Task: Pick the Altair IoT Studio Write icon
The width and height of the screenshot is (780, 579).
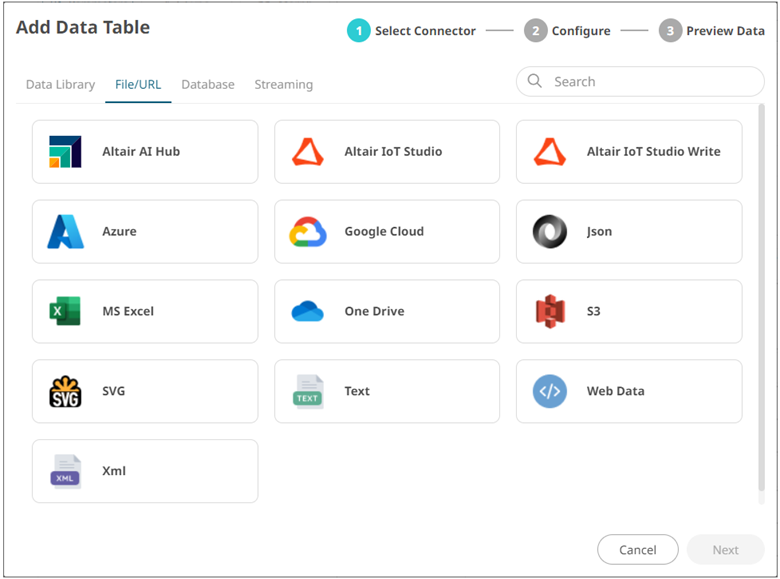Action: (550, 152)
